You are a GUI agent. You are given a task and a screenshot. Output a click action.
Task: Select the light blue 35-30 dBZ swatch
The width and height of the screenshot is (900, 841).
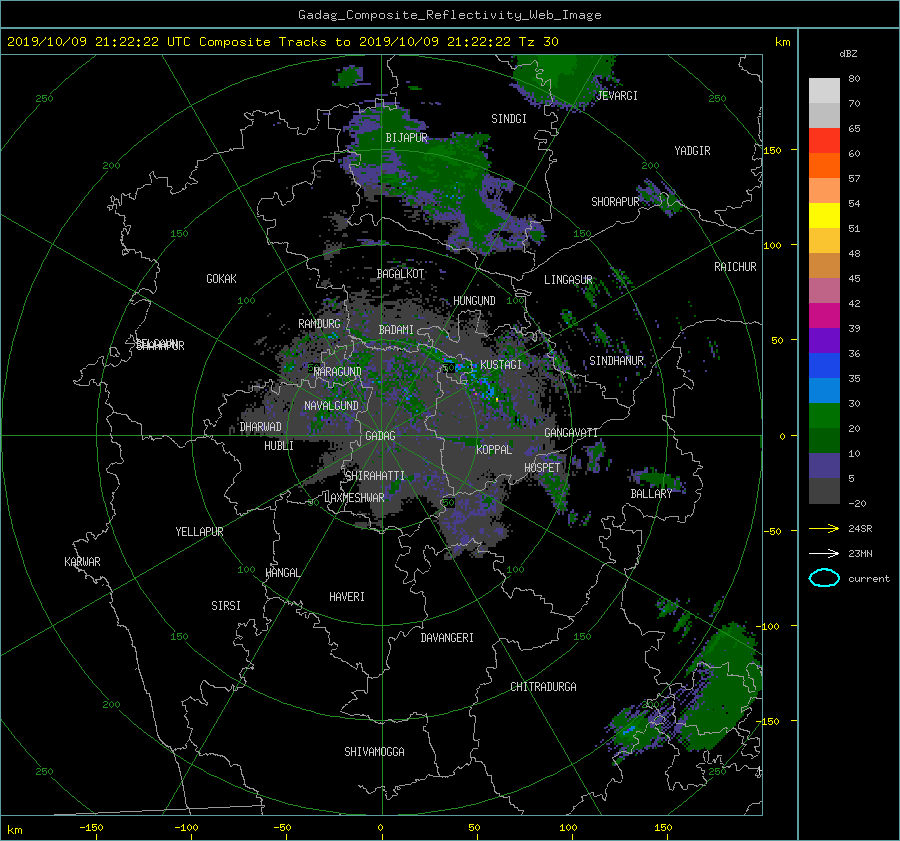(x=824, y=390)
